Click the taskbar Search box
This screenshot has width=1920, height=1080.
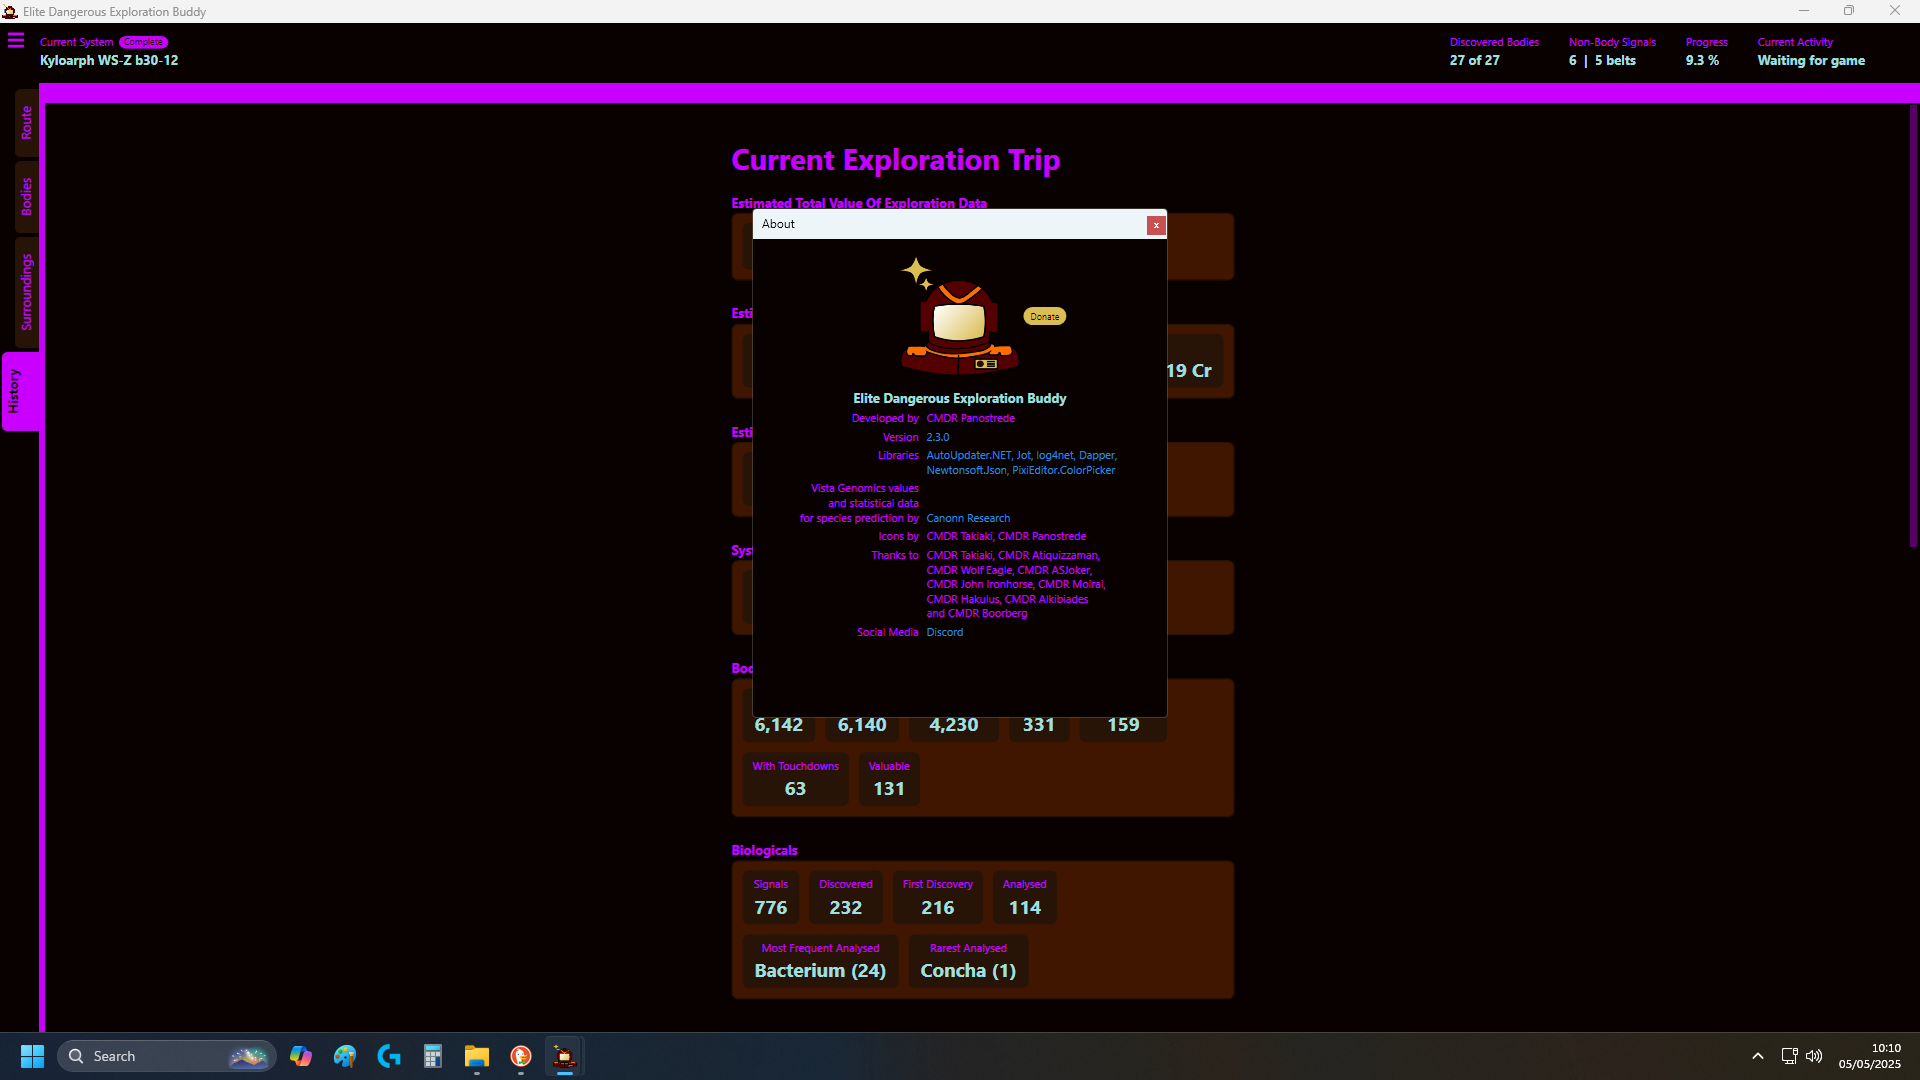point(166,1056)
